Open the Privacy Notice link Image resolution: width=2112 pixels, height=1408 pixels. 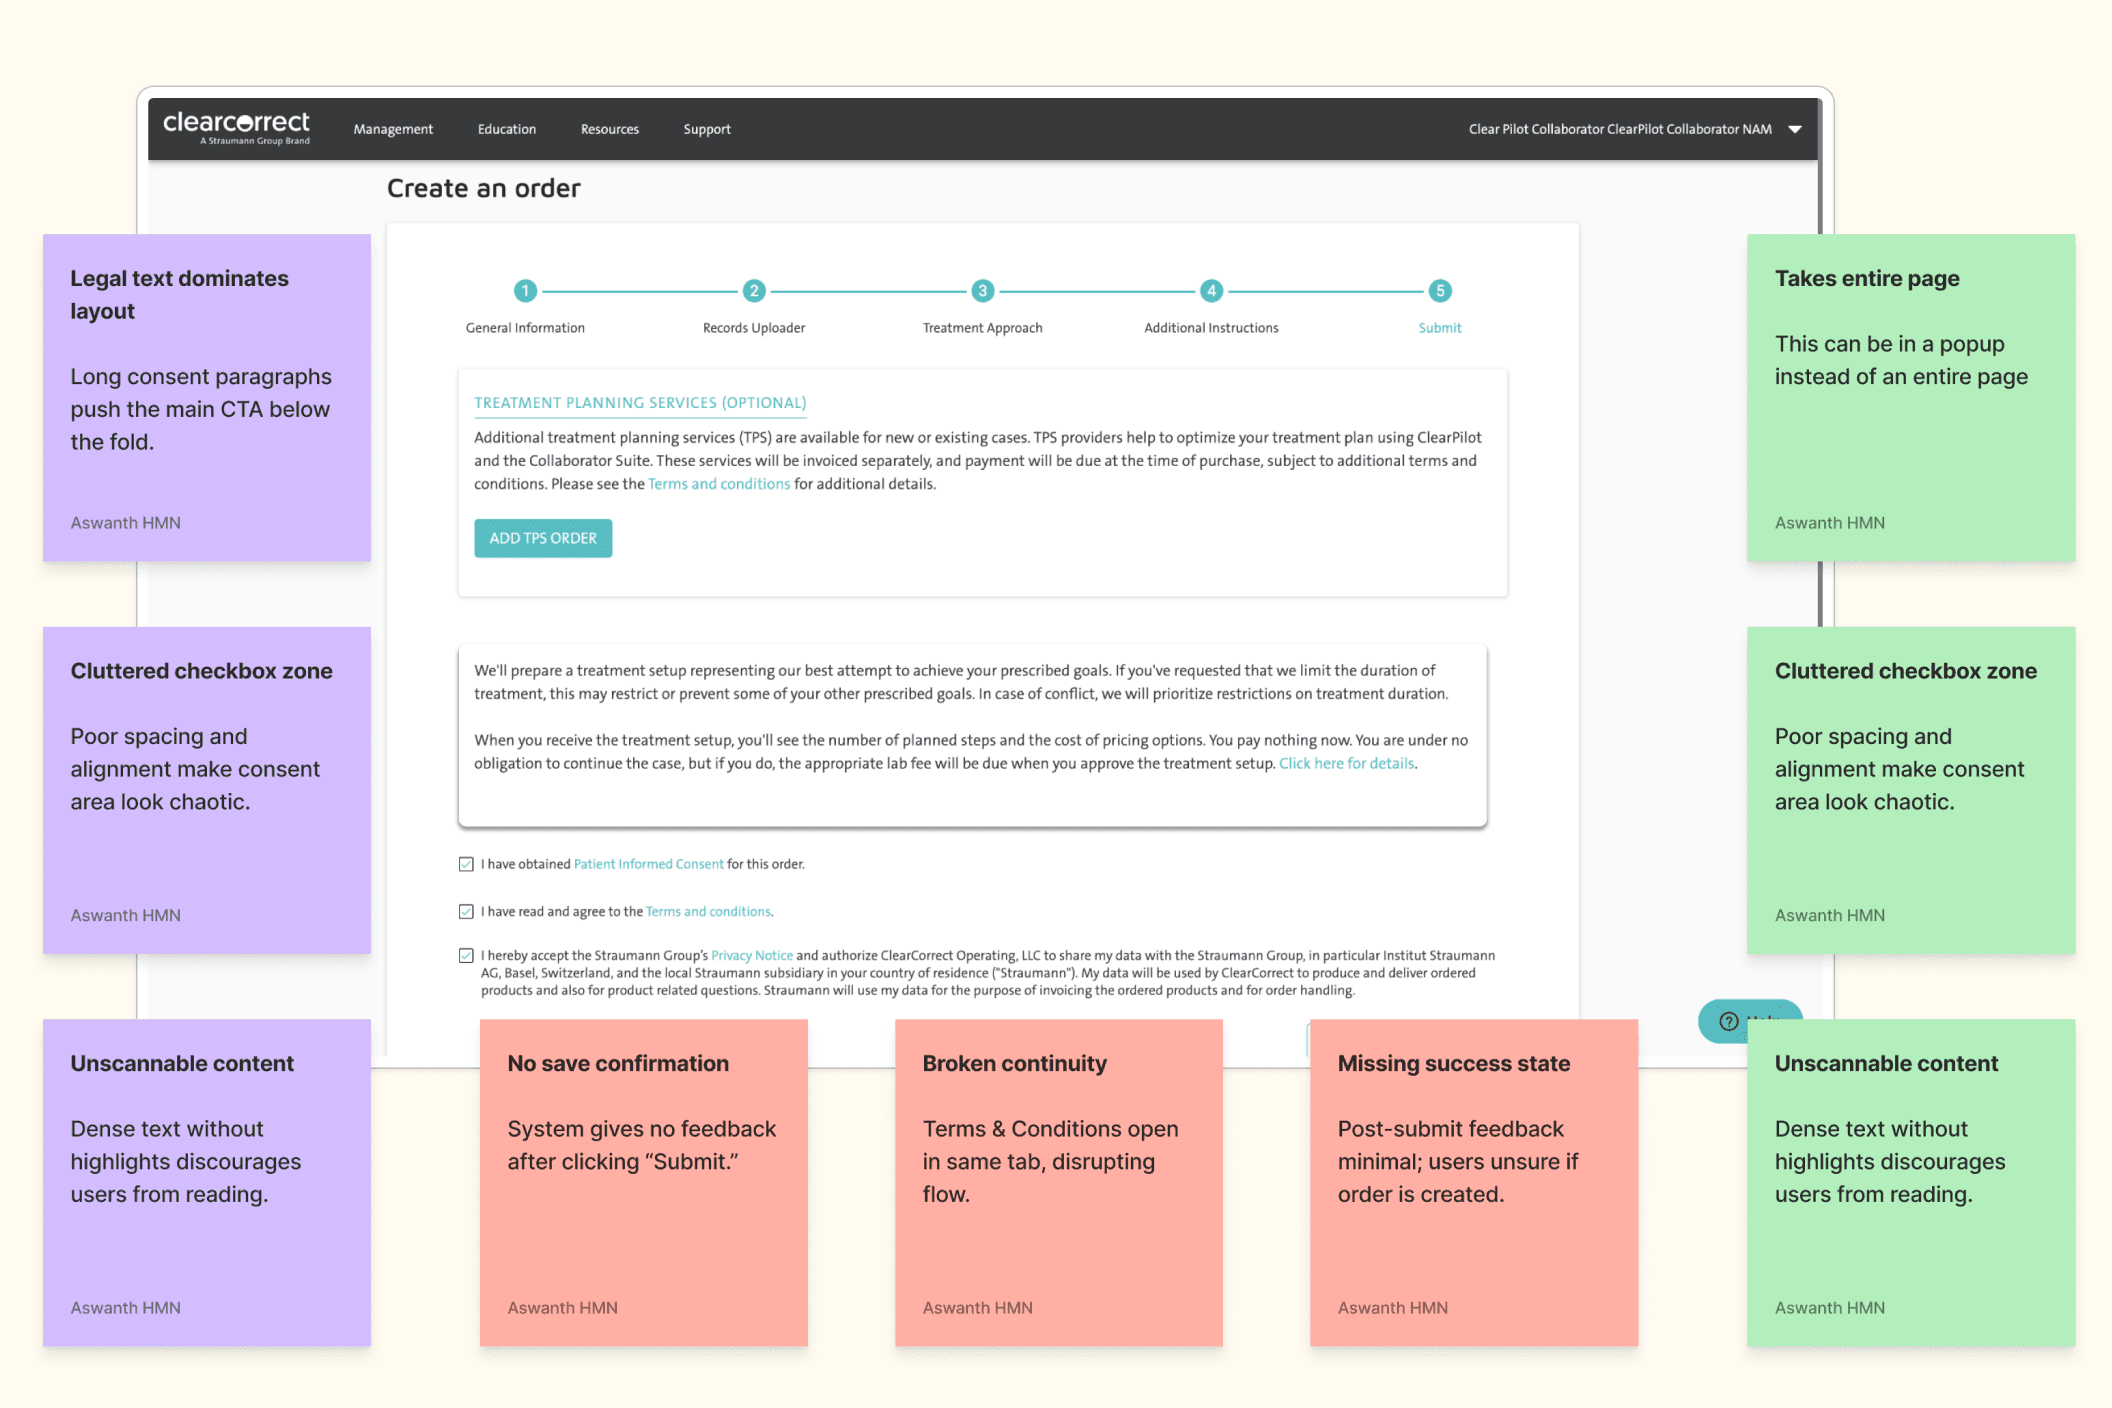click(x=751, y=955)
